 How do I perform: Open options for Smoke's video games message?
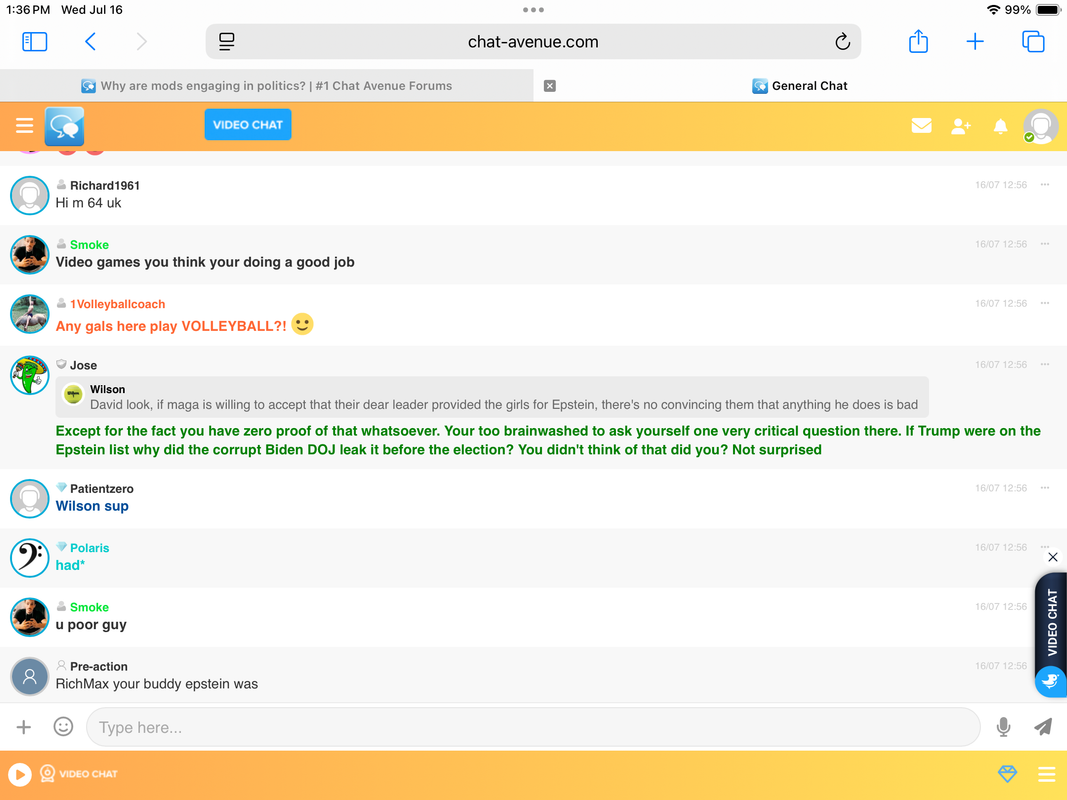click(1045, 244)
